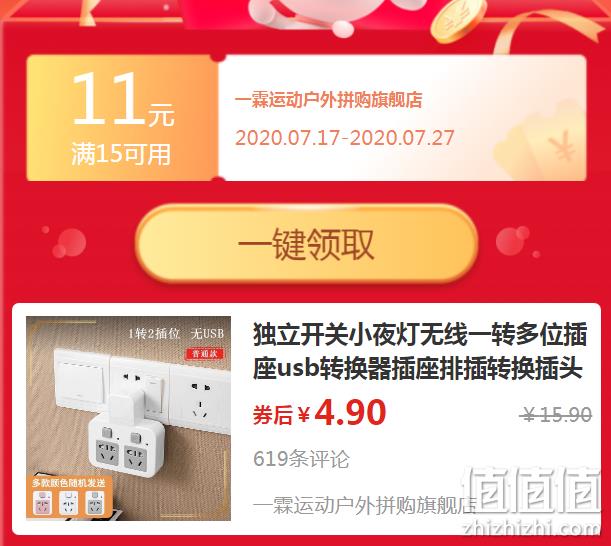
Task: Click the 一键领取 claim coupon button
Action: [306, 244]
